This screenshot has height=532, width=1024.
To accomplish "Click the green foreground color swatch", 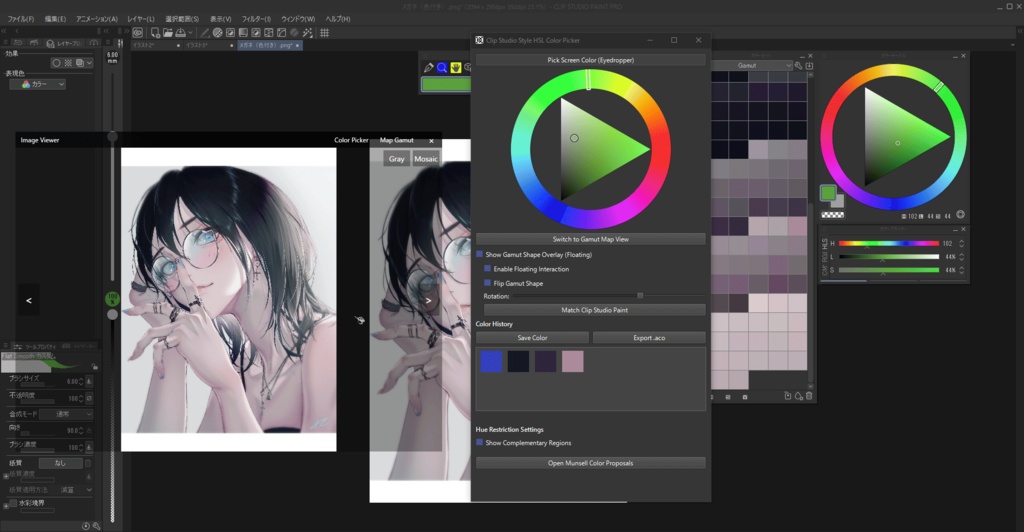I will tap(828, 193).
